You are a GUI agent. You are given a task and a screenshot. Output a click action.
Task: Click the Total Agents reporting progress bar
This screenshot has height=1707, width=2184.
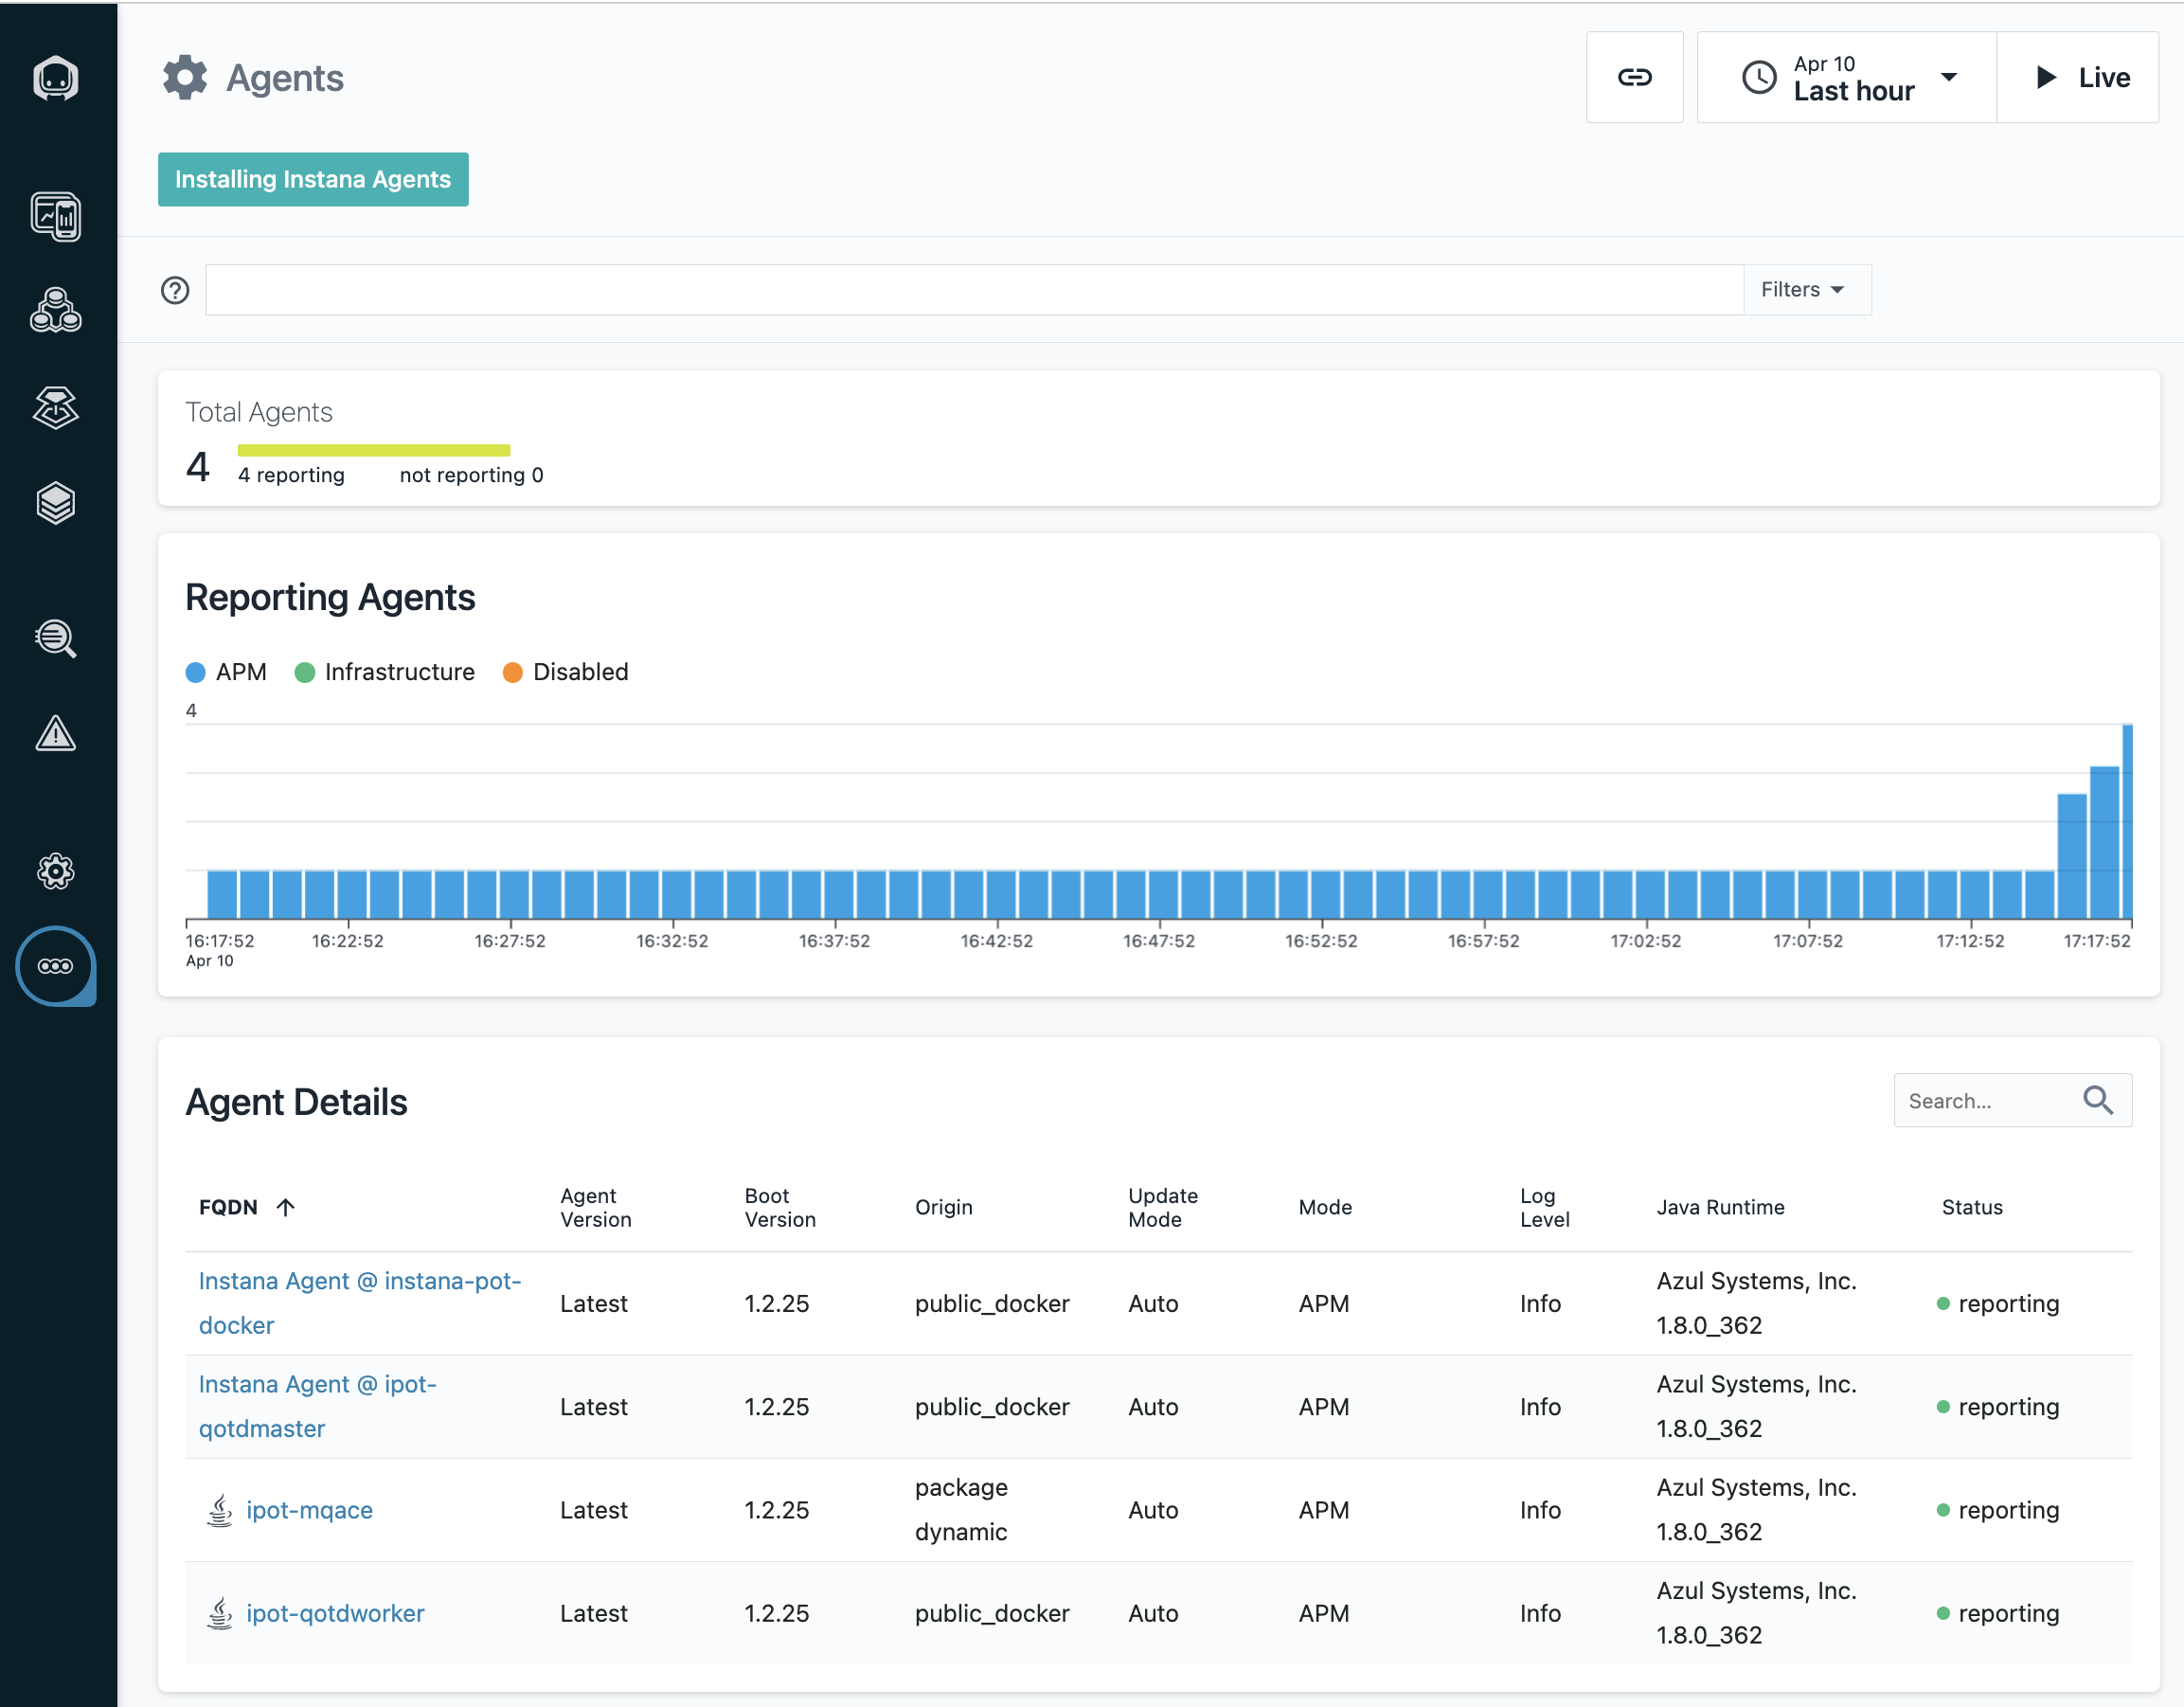tap(374, 450)
